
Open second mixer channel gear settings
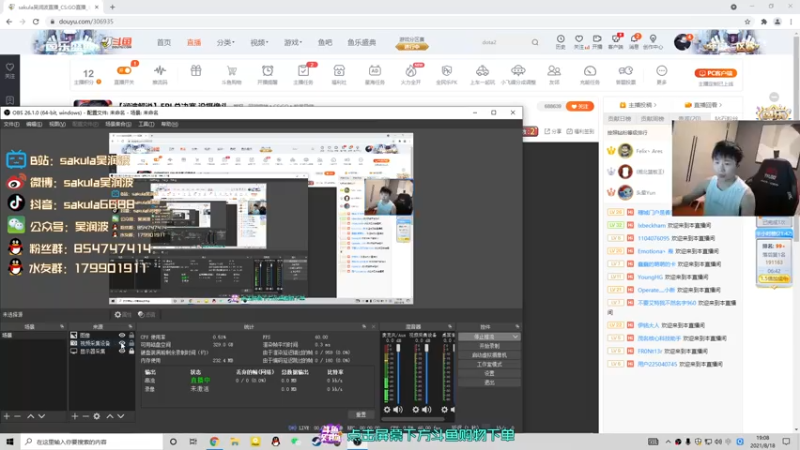415,409
